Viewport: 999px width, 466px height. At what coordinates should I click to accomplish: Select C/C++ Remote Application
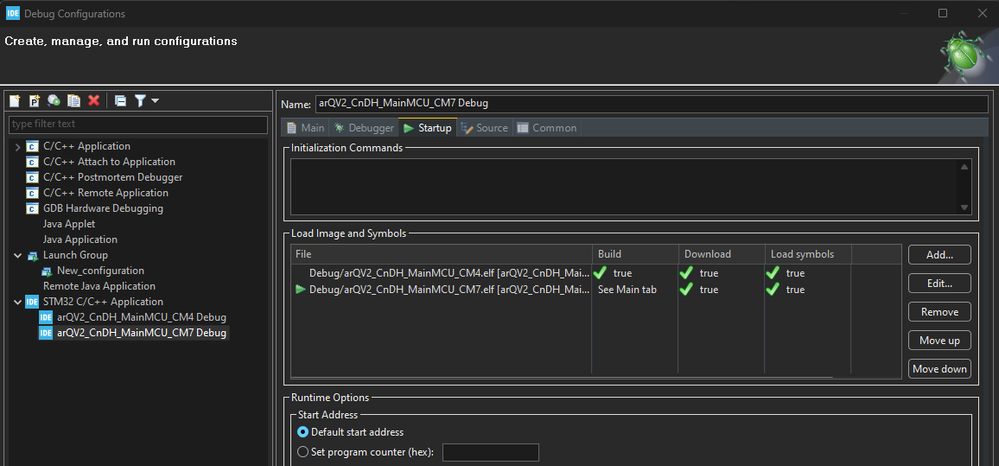(106, 193)
